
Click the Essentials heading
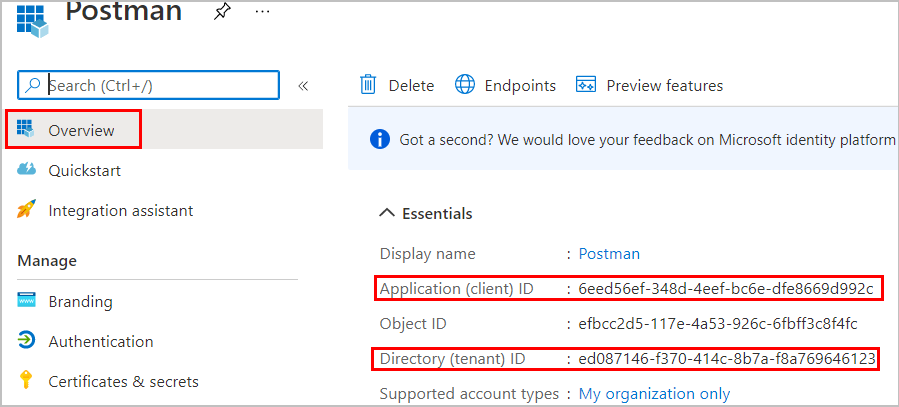(x=437, y=214)
